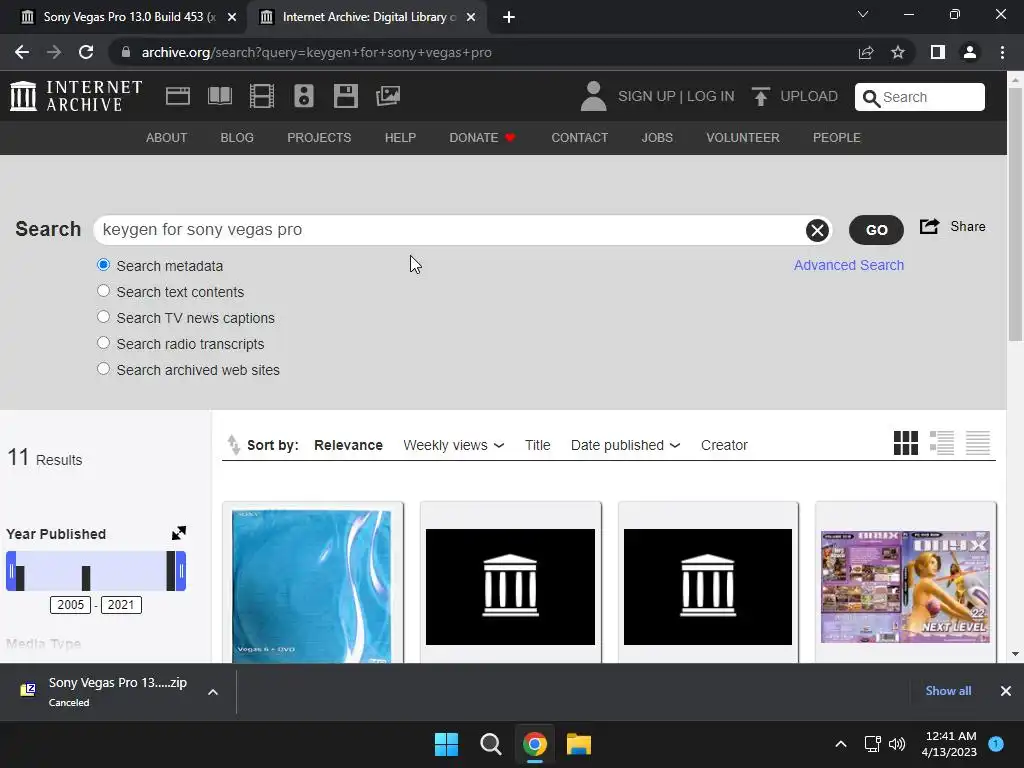This screenshot has width=1024, height=768.
Task: Open Chrome profile icon
Action: point(970,52)
